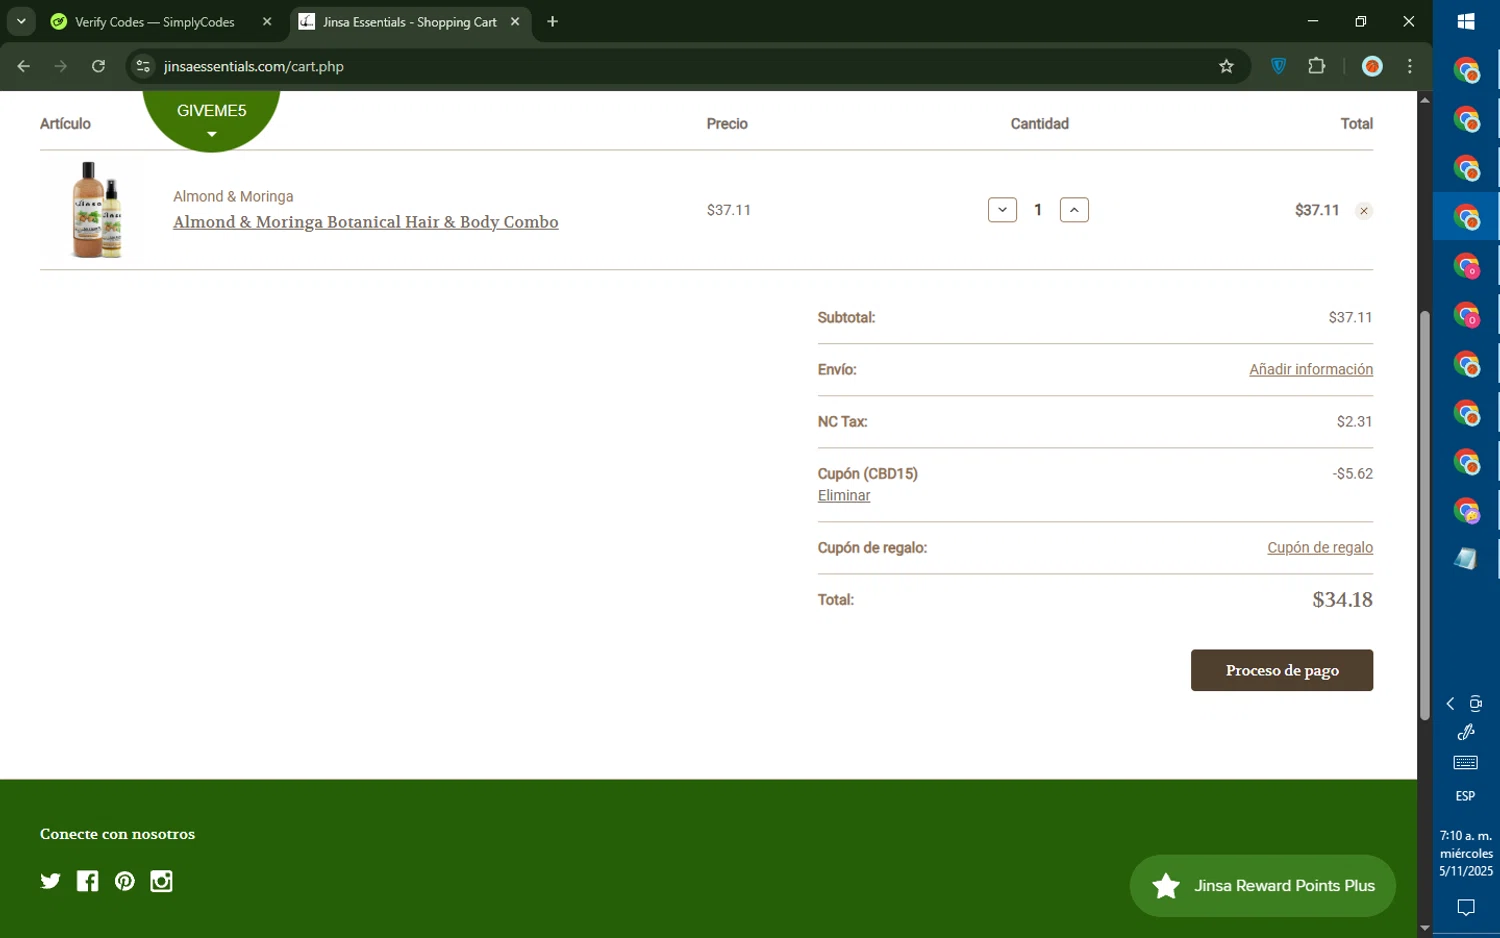Go back to the previous page
Screen dimensions: 1500x938
tap(23, 67)
